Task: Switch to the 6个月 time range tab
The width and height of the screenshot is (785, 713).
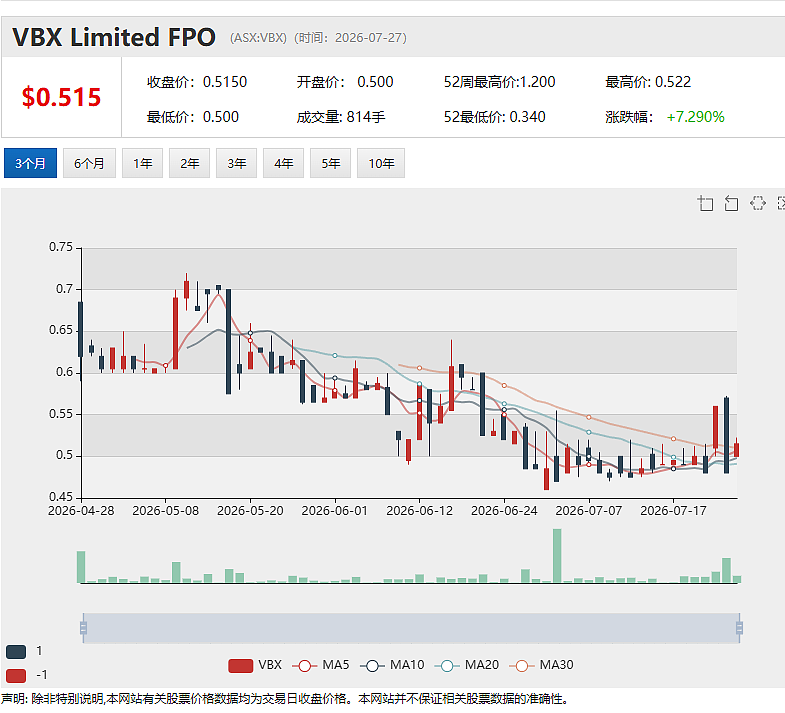Action: [90, 163]
